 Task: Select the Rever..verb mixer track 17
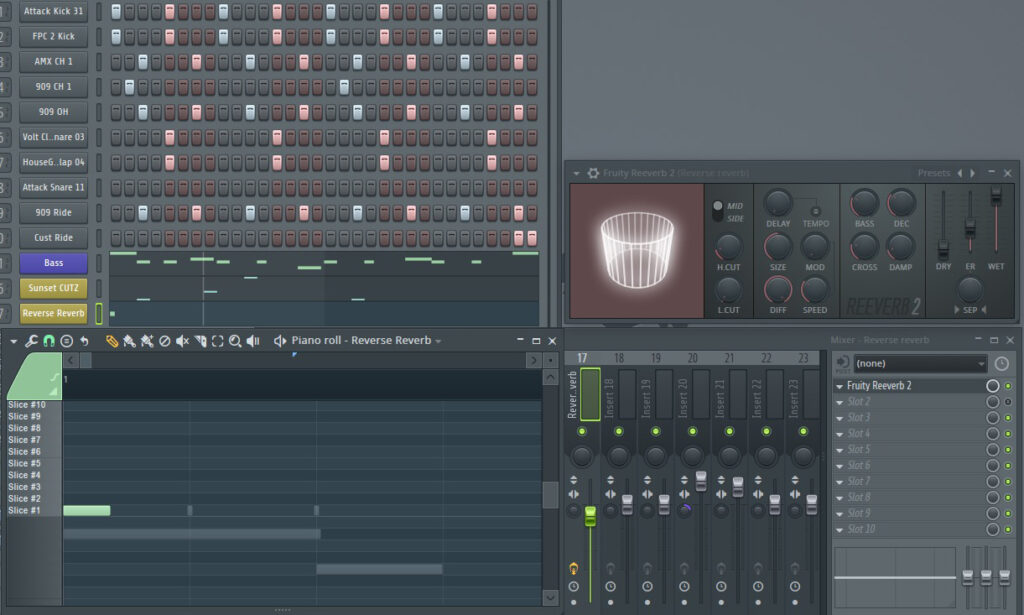pyautogui.click(x=582, y=394)
